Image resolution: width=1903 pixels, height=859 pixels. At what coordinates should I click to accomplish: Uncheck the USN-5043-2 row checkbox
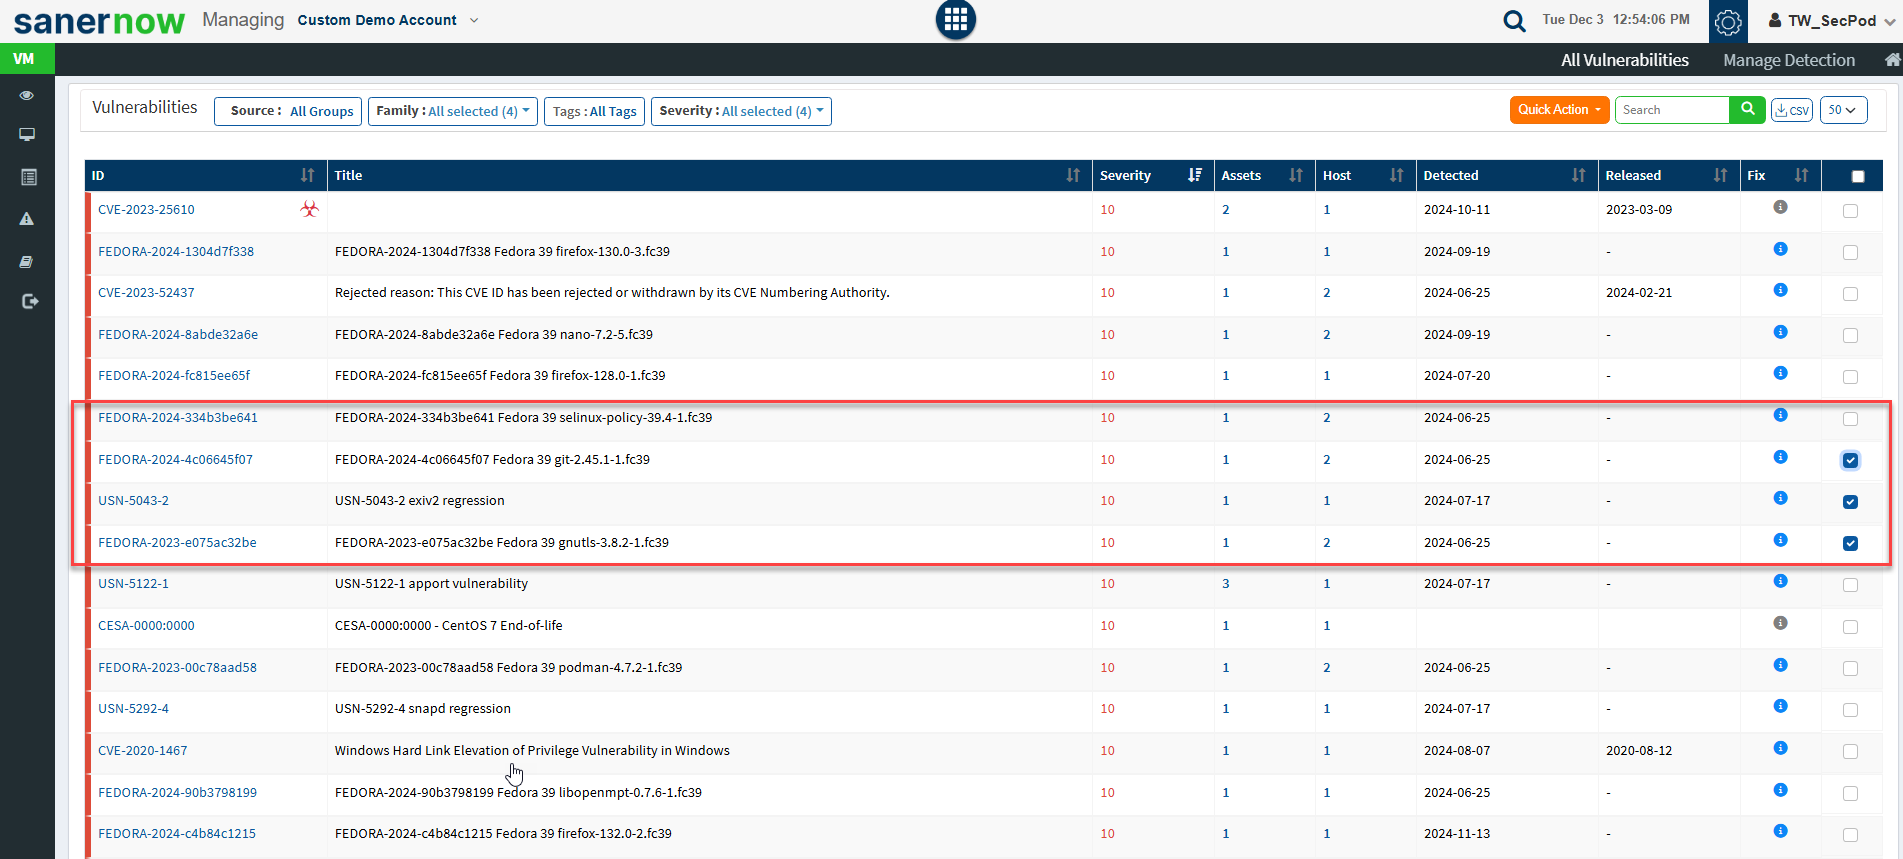coord(1850,502)
